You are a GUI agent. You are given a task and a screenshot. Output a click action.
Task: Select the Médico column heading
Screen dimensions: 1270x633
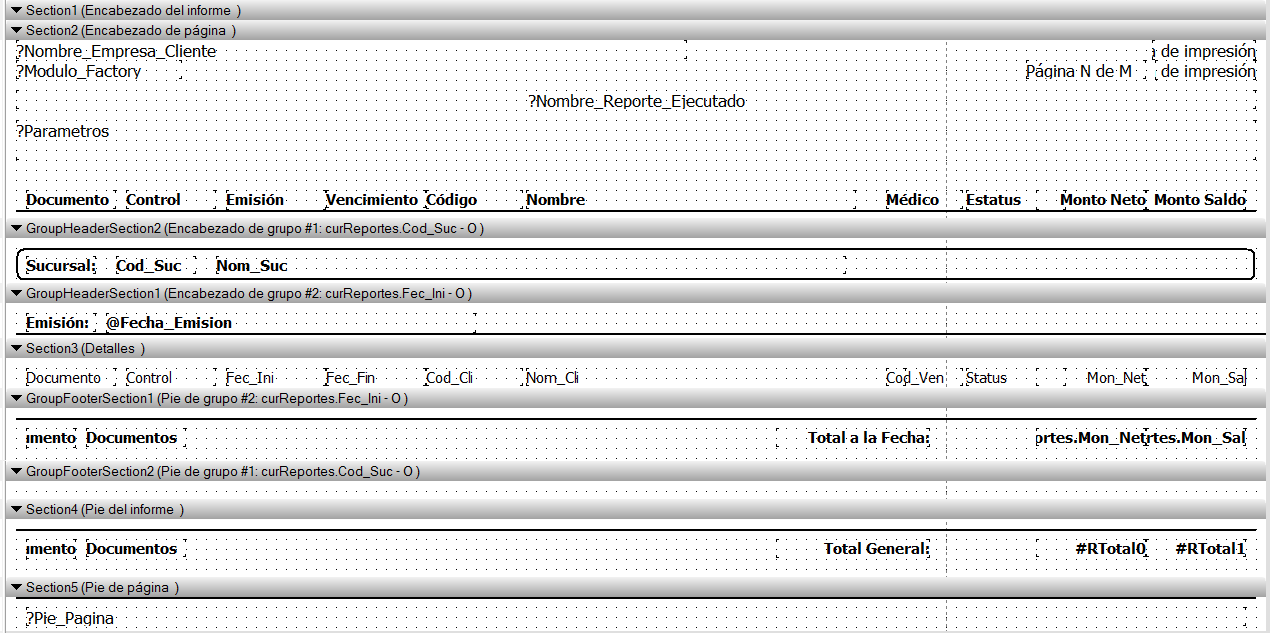click(x=913, y=200)
